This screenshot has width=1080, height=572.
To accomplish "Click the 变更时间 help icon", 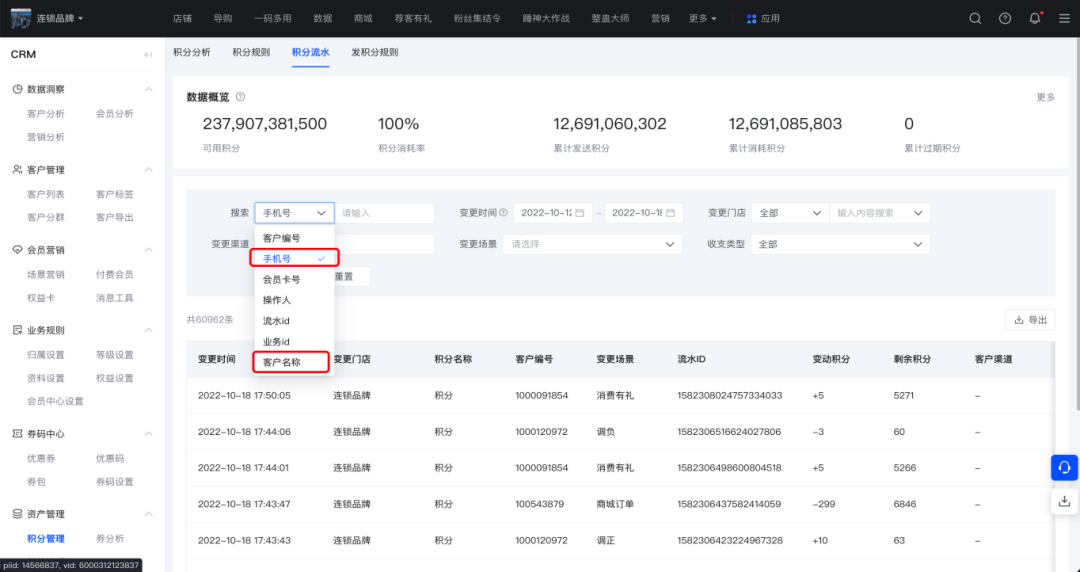I will [x=503, y=213].
